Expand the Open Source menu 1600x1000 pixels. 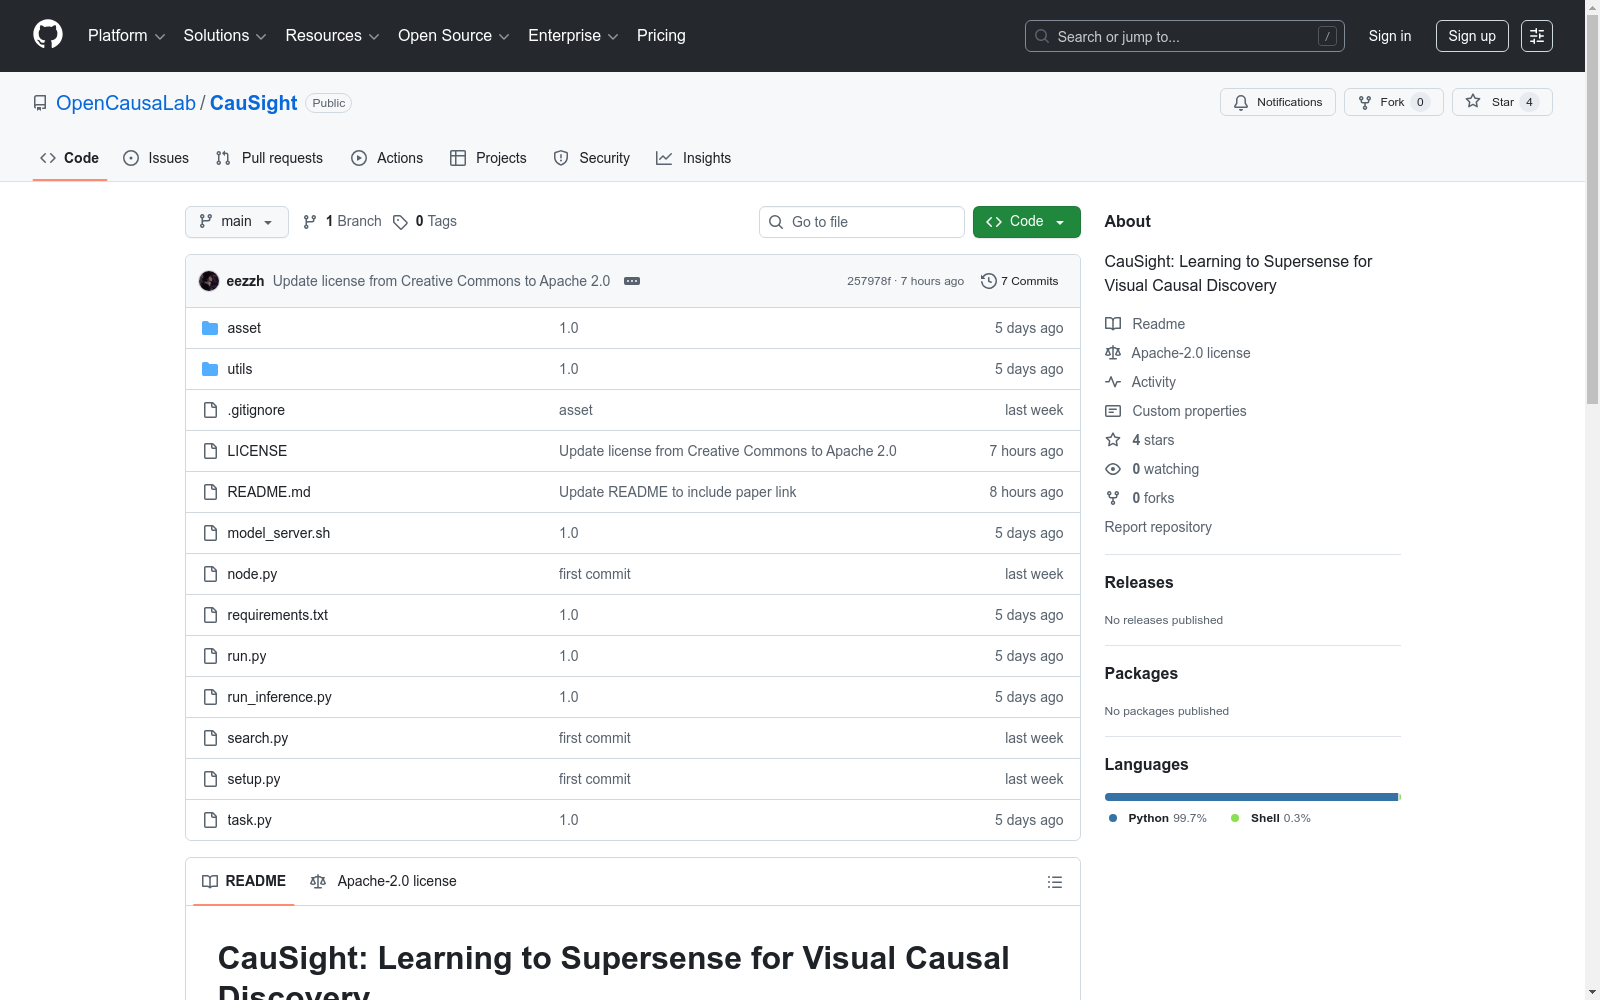point(454,36)
